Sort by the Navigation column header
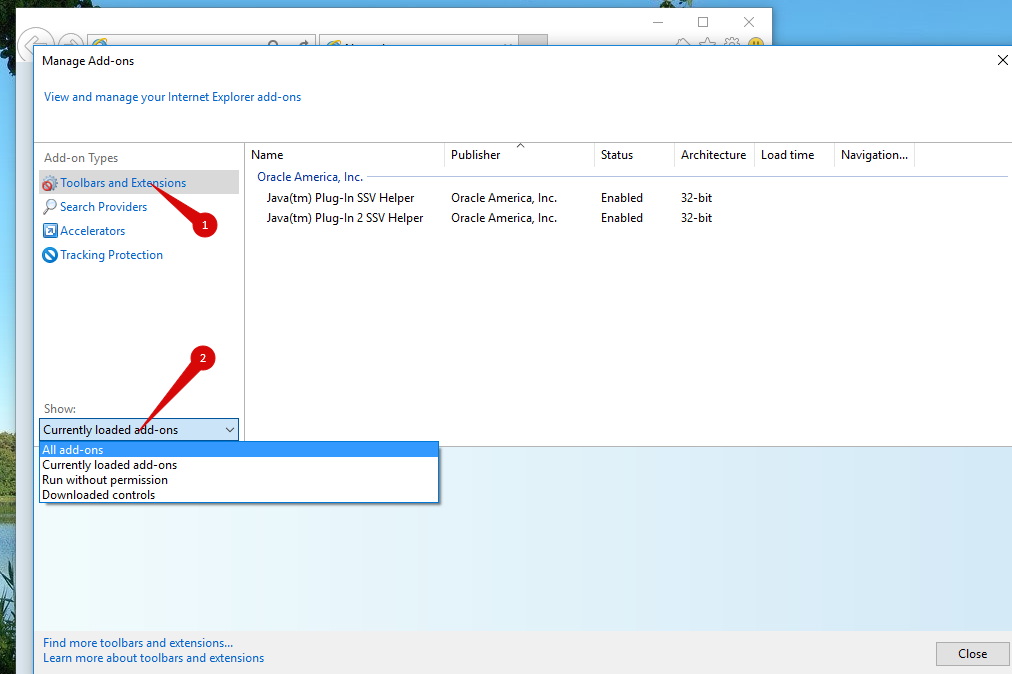 click(x=874, y=155)
